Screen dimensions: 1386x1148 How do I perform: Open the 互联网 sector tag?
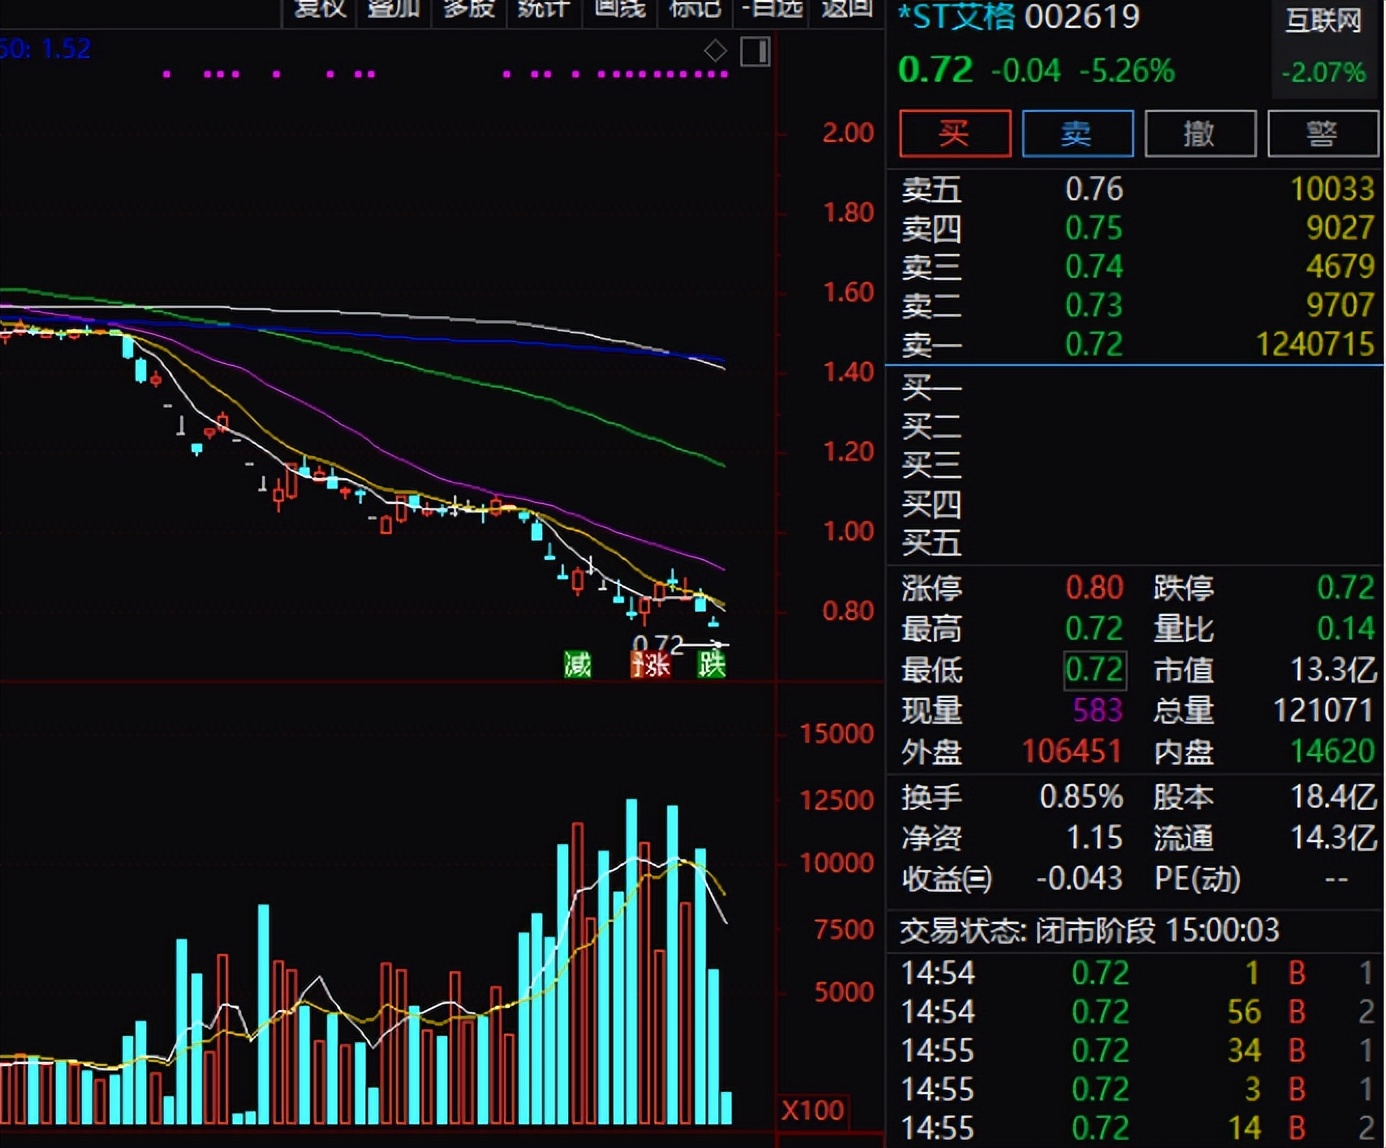(1323, 21)
